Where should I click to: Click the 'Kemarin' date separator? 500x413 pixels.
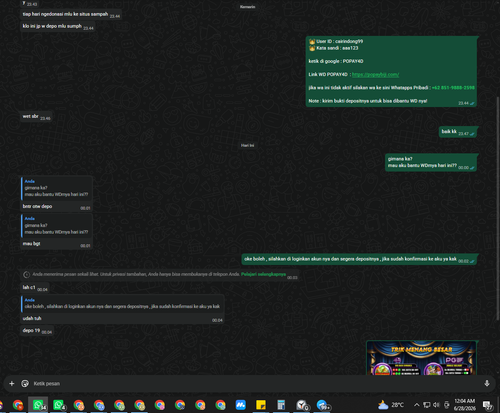point(248,7)
